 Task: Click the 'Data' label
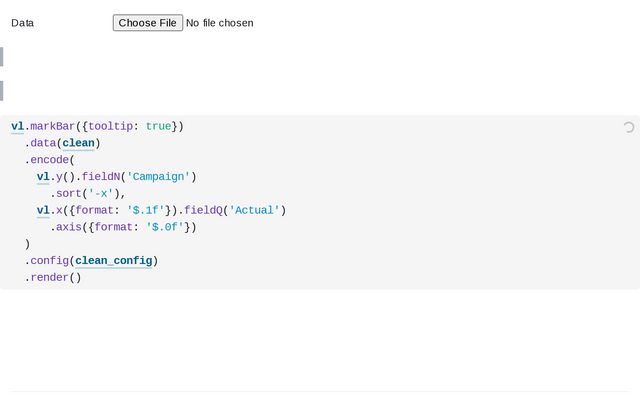[x=22, y=22]
